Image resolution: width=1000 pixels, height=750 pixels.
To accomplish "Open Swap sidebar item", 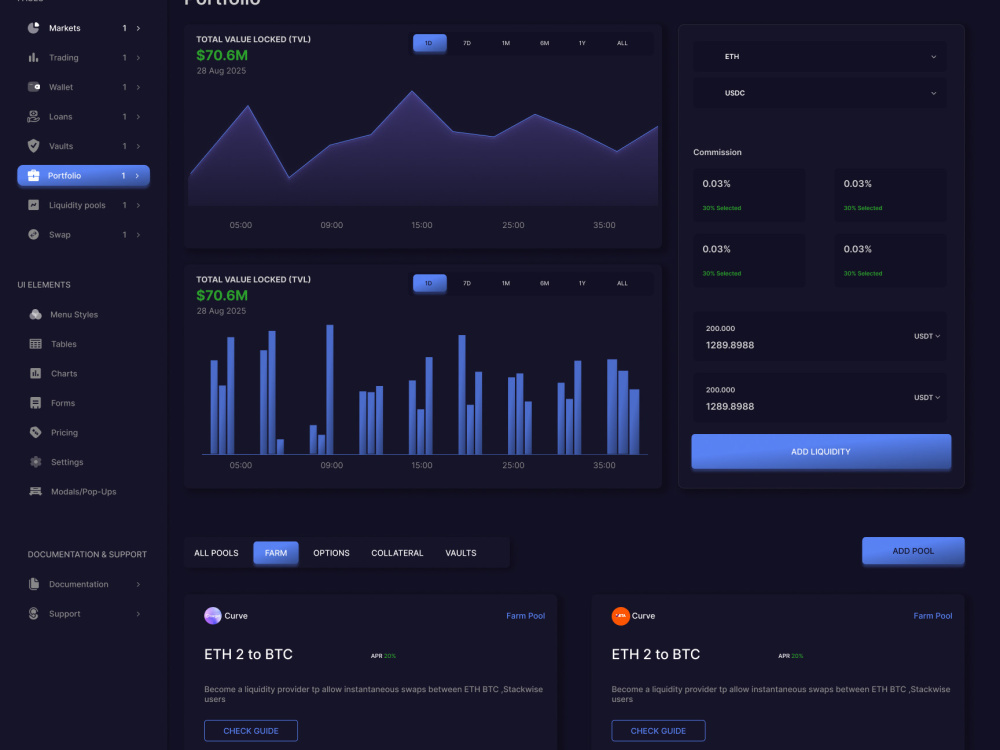I will [x=84, y=235].
